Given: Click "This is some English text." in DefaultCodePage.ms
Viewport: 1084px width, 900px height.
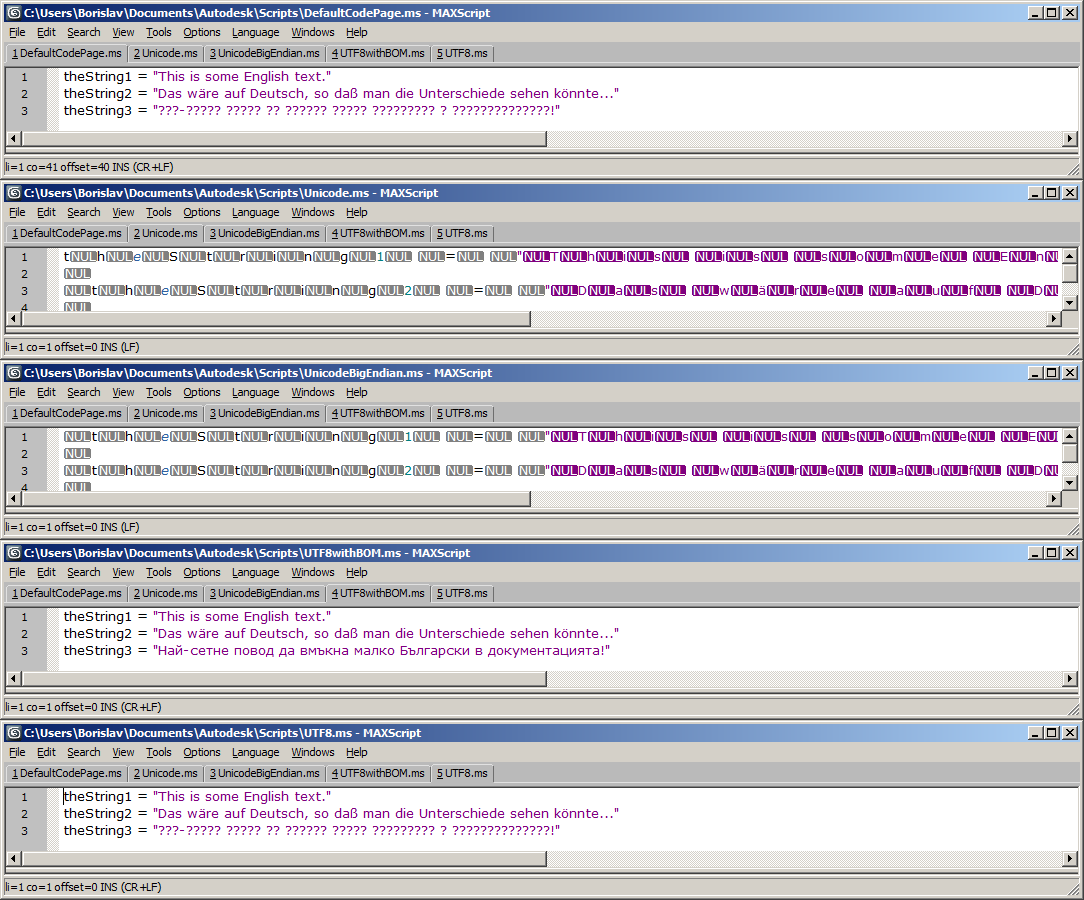Looking at the screenshot, I should tap(242, 77).
